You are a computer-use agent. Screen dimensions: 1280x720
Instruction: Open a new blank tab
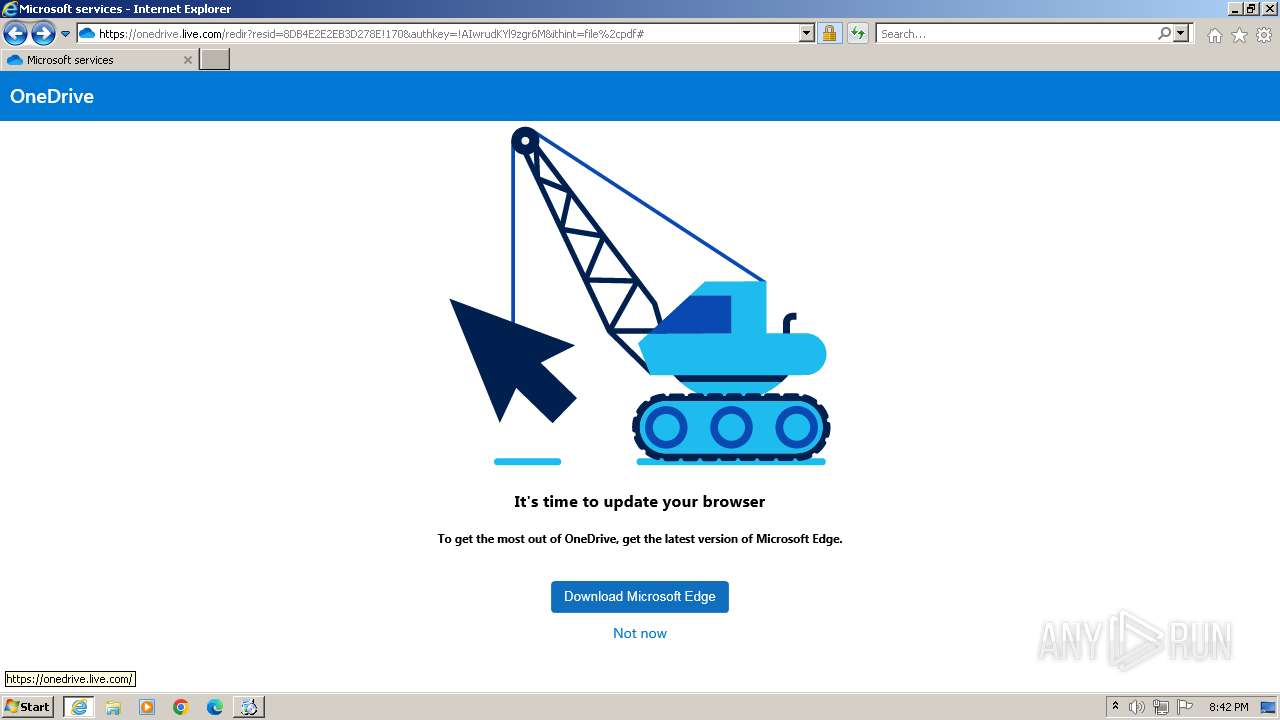pyautogui.click(x=215, y=60)
